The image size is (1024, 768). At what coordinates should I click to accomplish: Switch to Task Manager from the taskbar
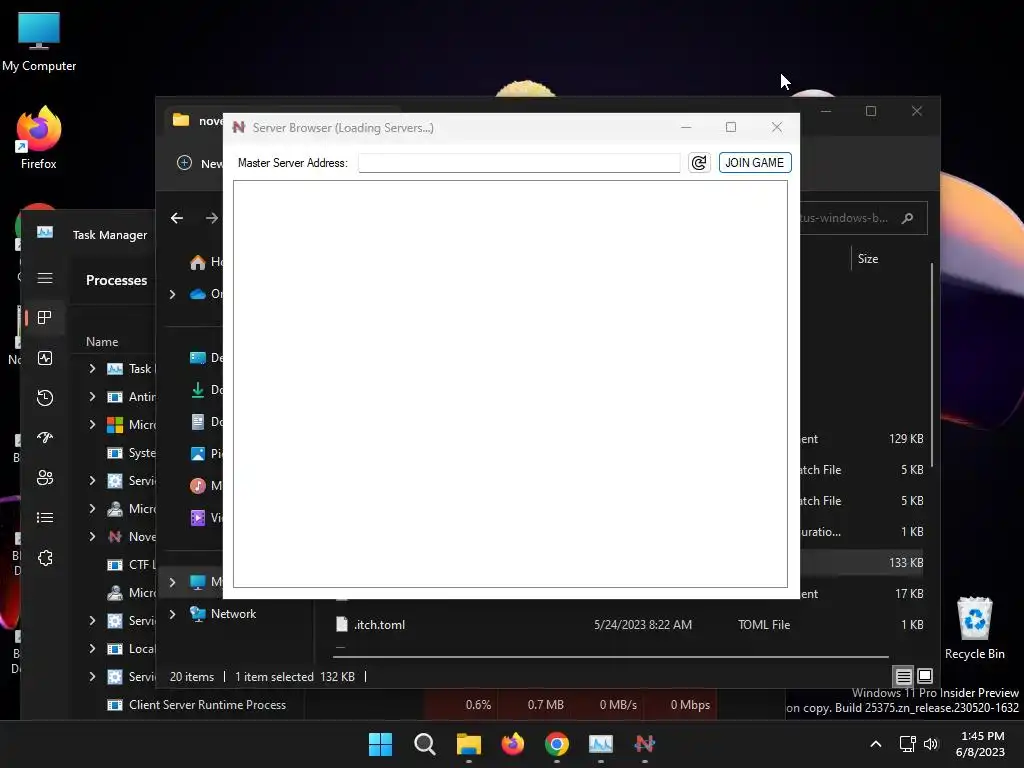[601, 744]
